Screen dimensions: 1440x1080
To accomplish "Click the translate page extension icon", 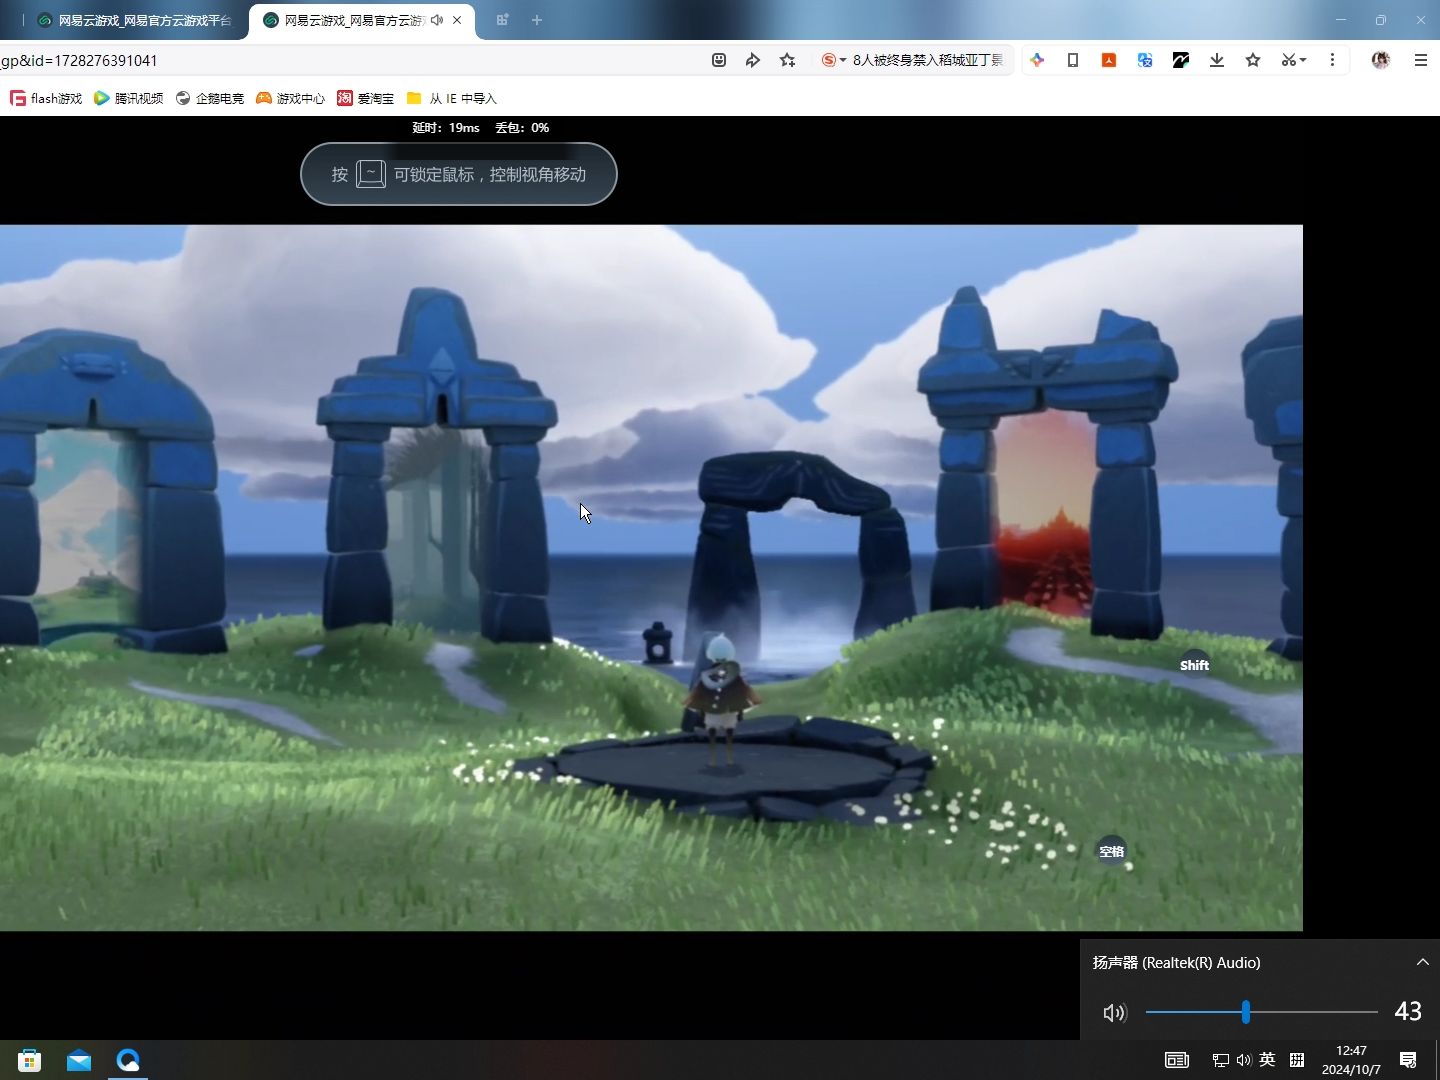I will [x=1145, y=60].
